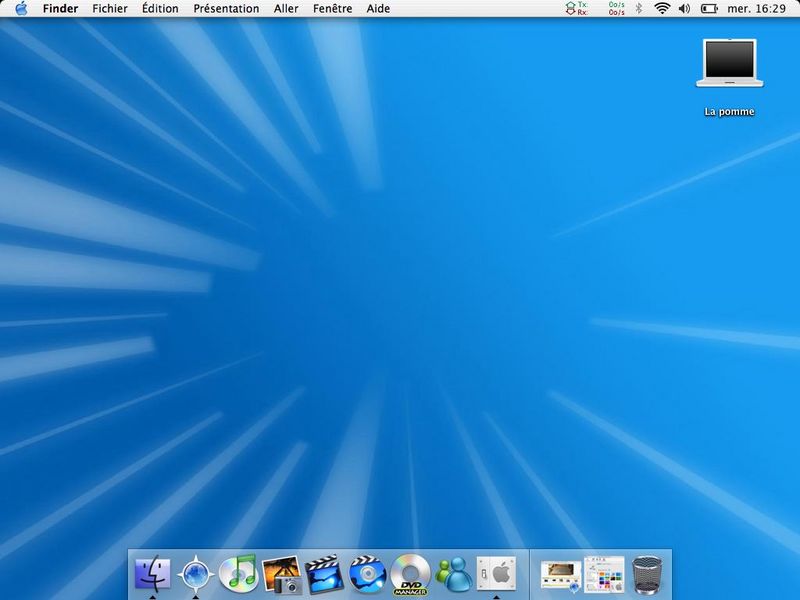Open the Apple menu
Screen dimensions: 800x600
[21, 8]
